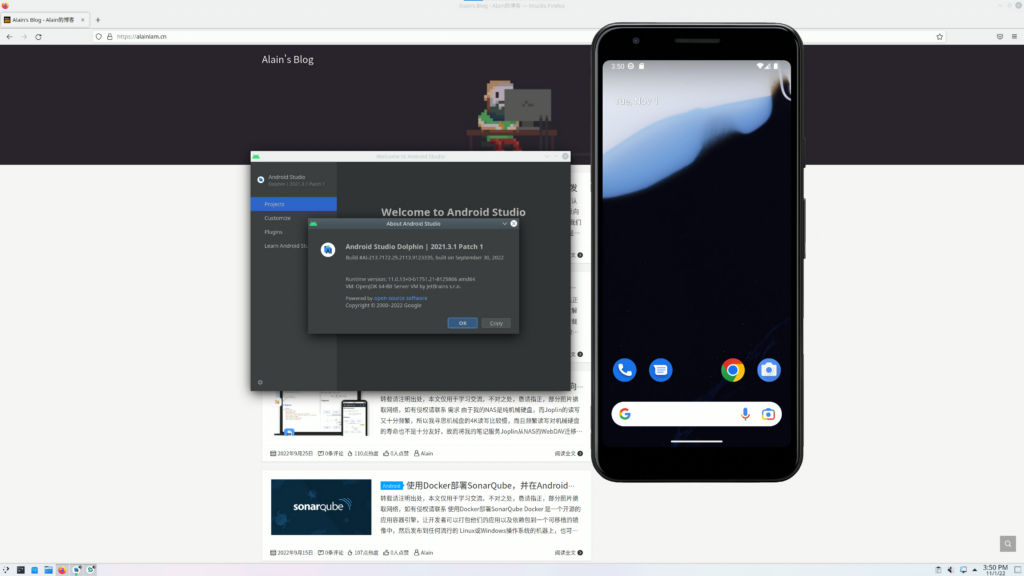Click the blog search button at page corner

point(1008,543)
